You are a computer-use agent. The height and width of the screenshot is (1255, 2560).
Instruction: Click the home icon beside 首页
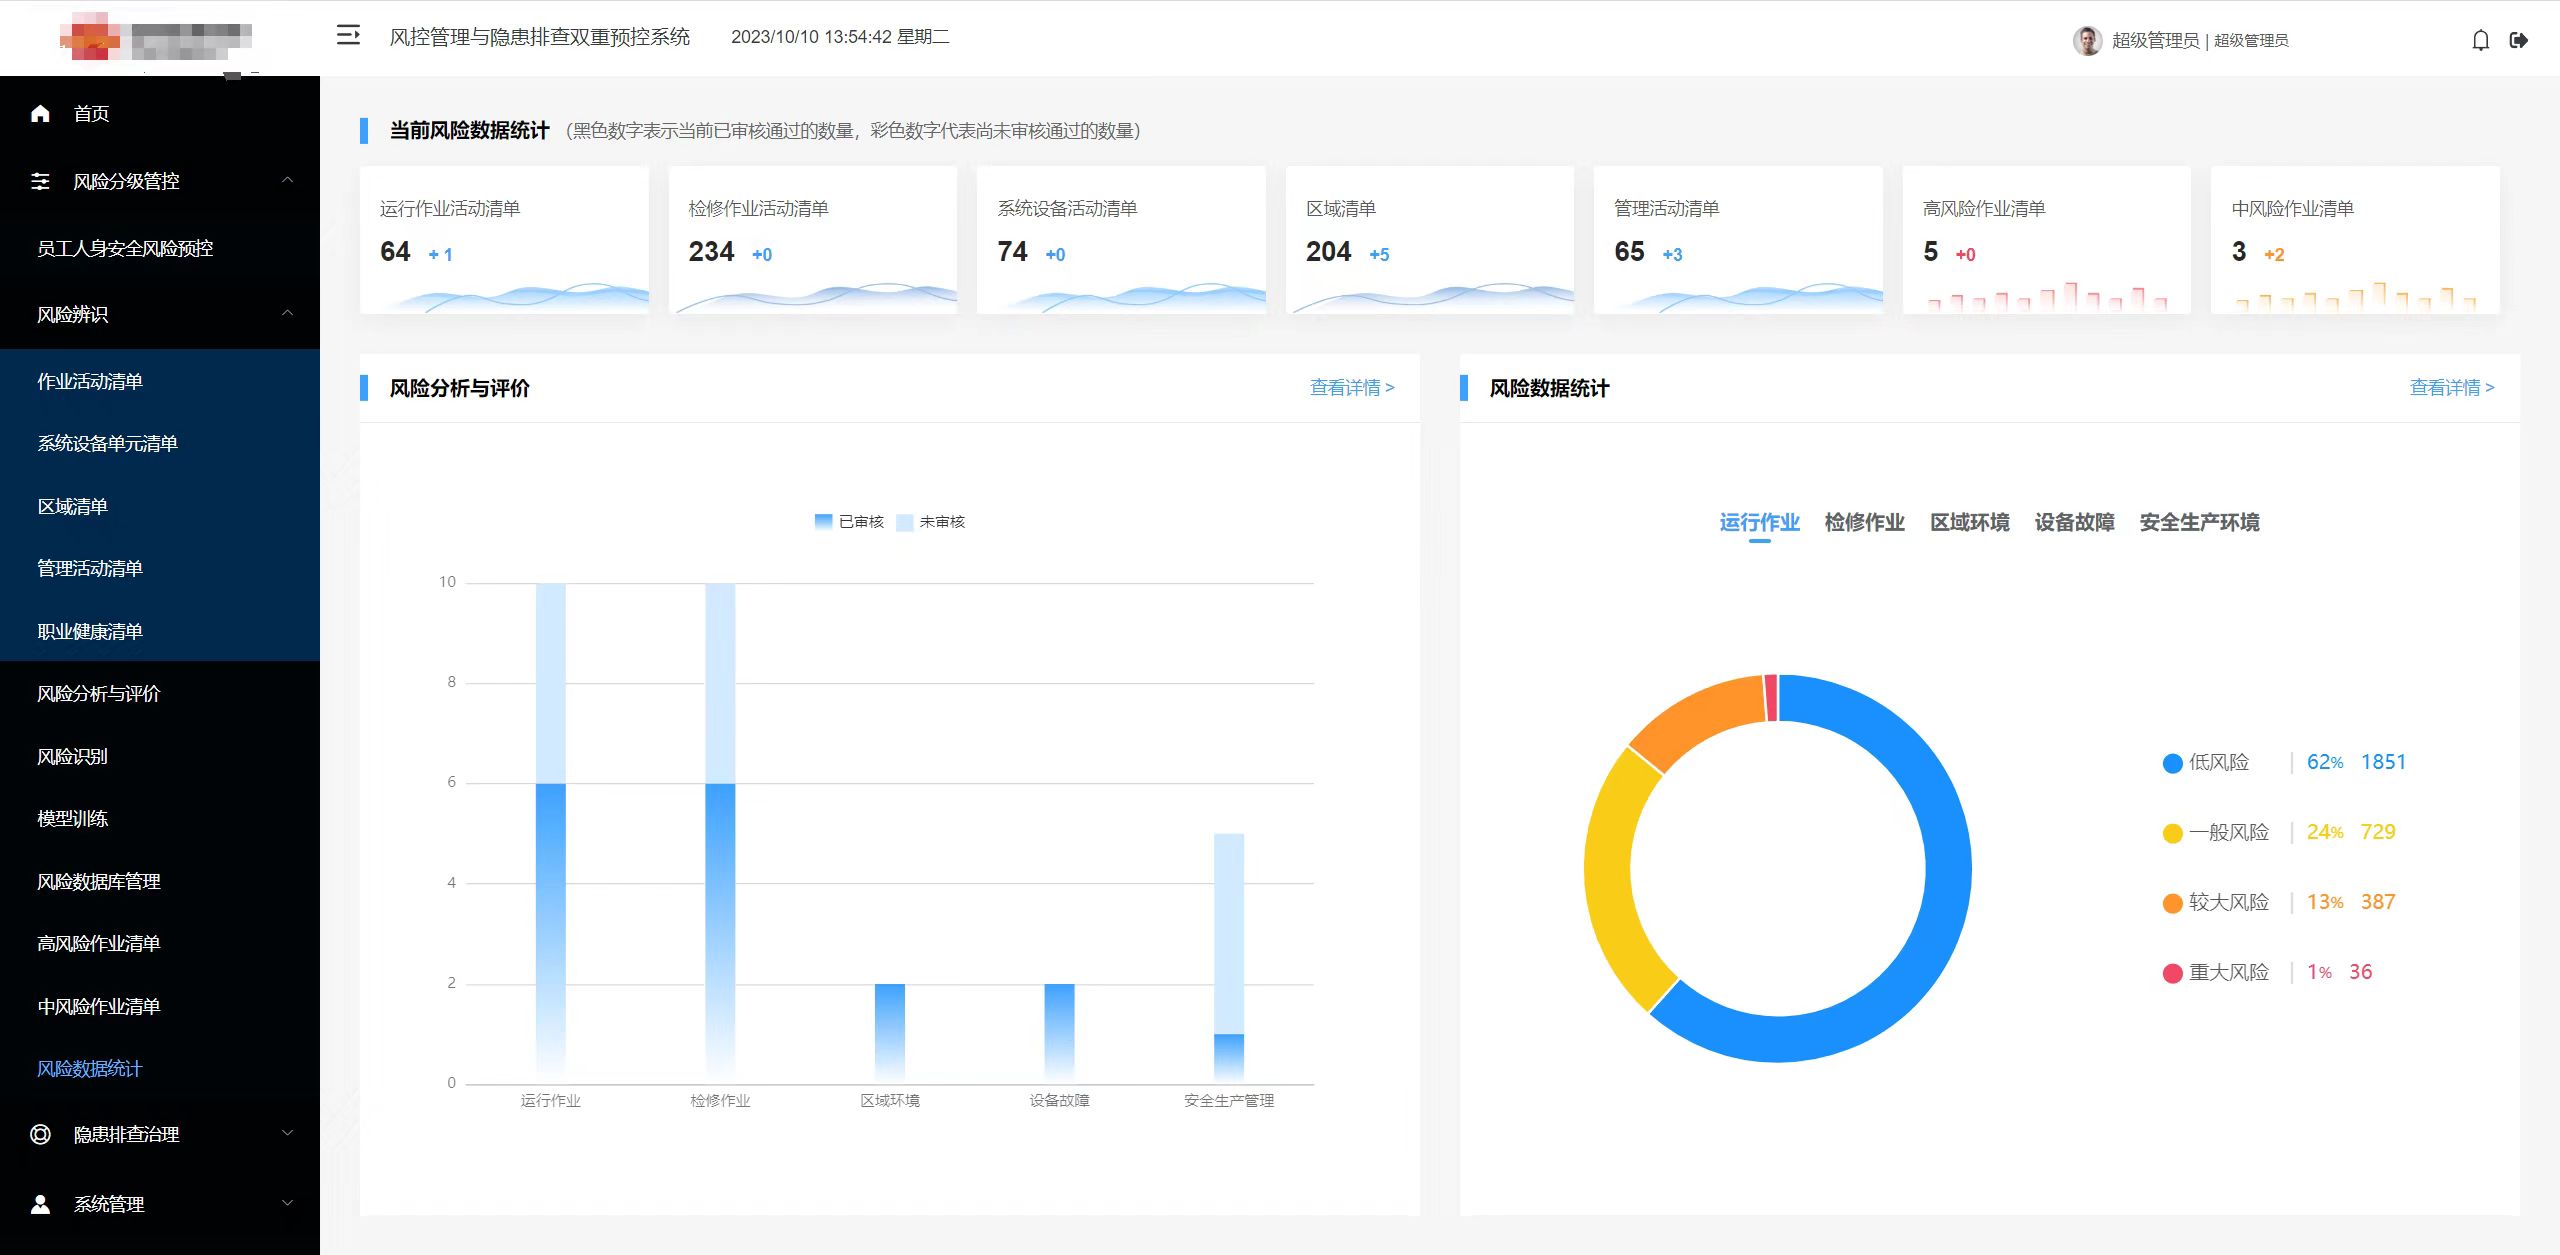40,113
